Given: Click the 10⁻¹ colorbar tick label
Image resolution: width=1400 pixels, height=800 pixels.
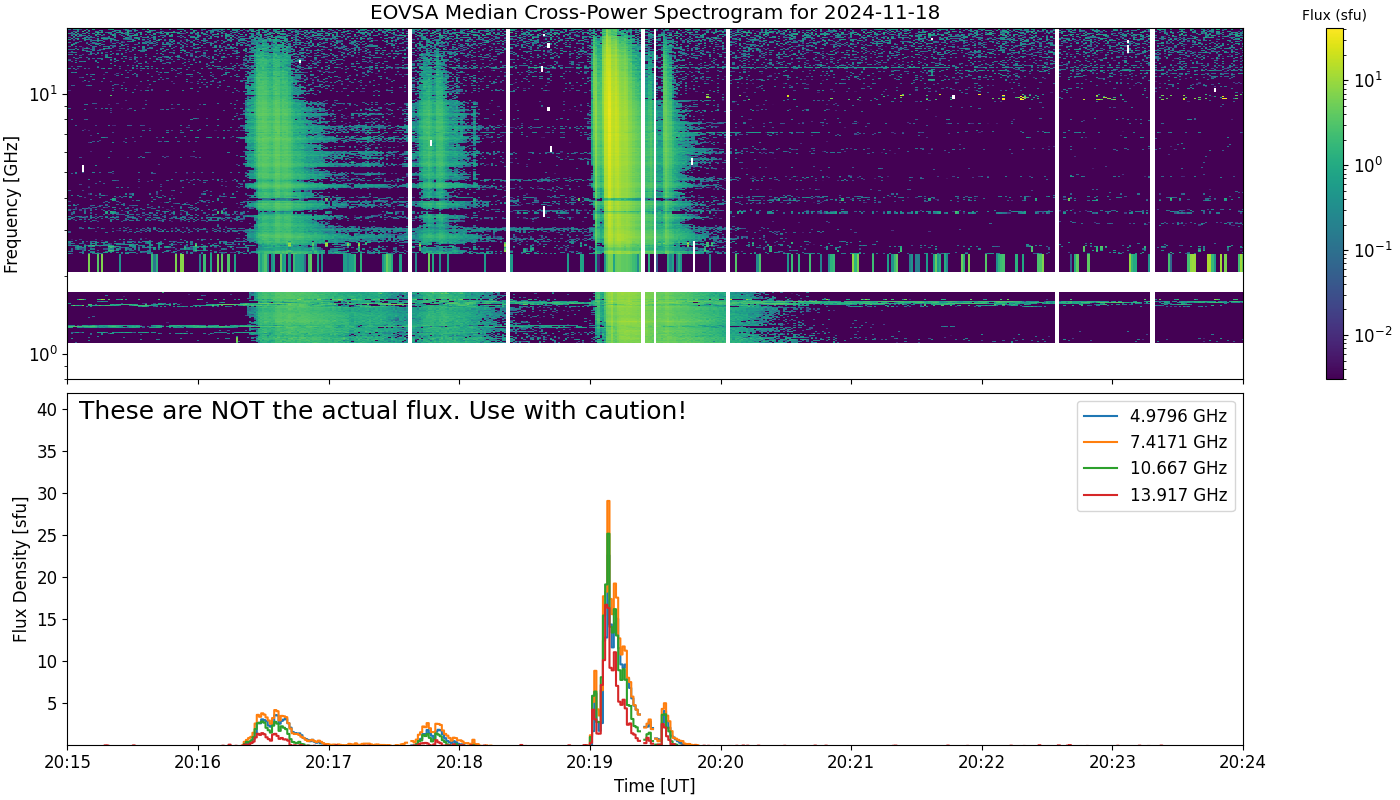Looking at the screenshot, I should pyautogui.click(x=1371, y=248).
